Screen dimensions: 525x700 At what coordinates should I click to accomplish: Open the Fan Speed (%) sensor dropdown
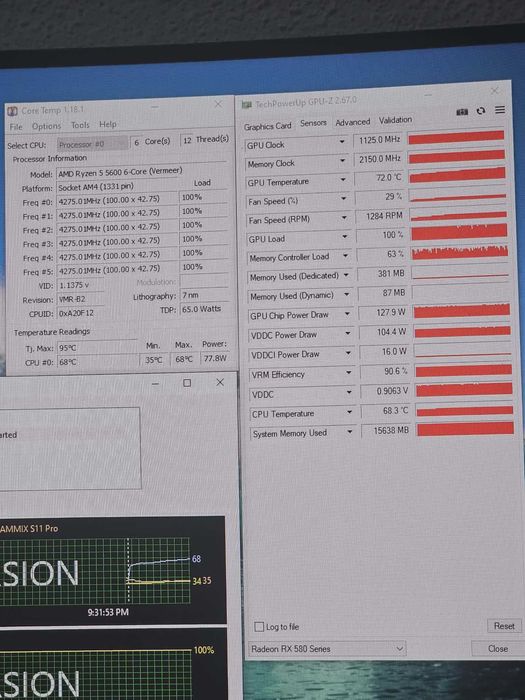(343, 198)
